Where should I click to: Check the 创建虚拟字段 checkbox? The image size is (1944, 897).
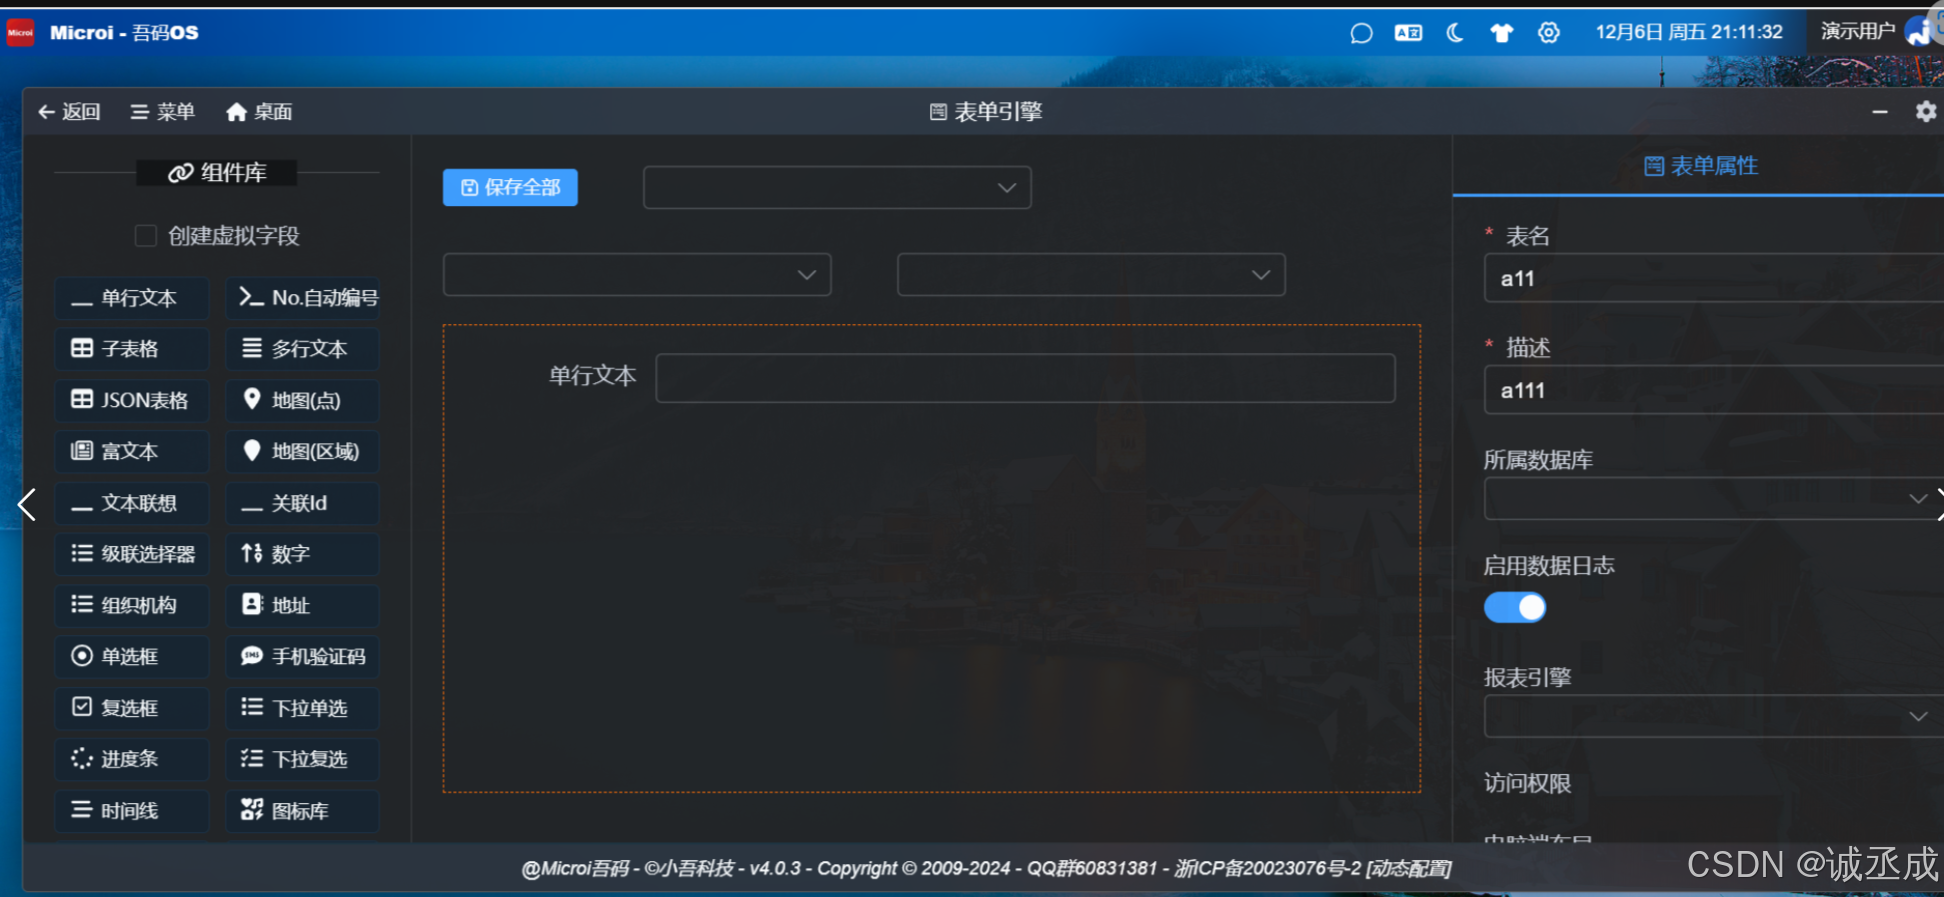(x=146, y=236)
